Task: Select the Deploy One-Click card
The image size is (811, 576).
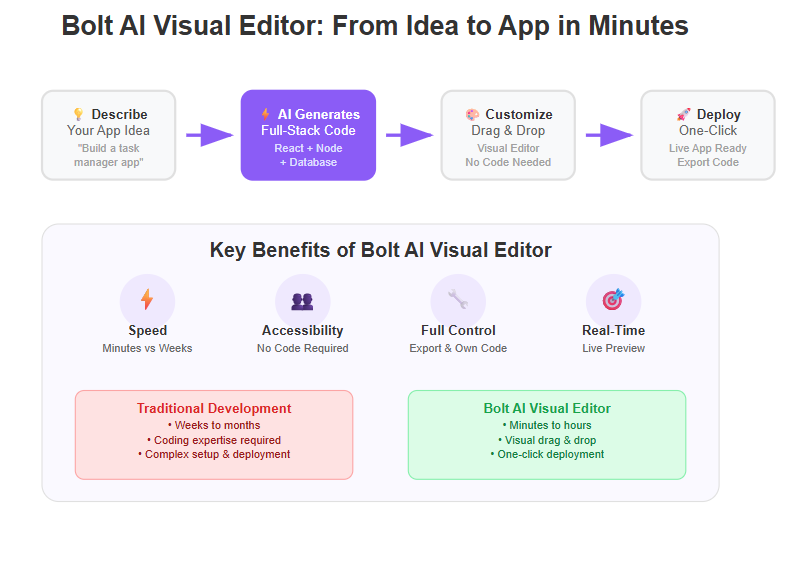Action: click(x=708, y=135)
